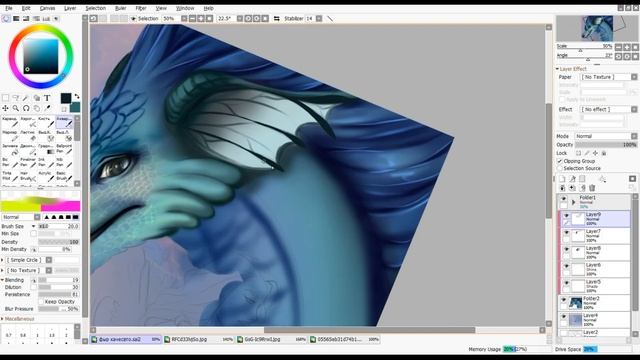Swap foreground and background colors
This screenshot has width=640, height=360.
point(76,97)
